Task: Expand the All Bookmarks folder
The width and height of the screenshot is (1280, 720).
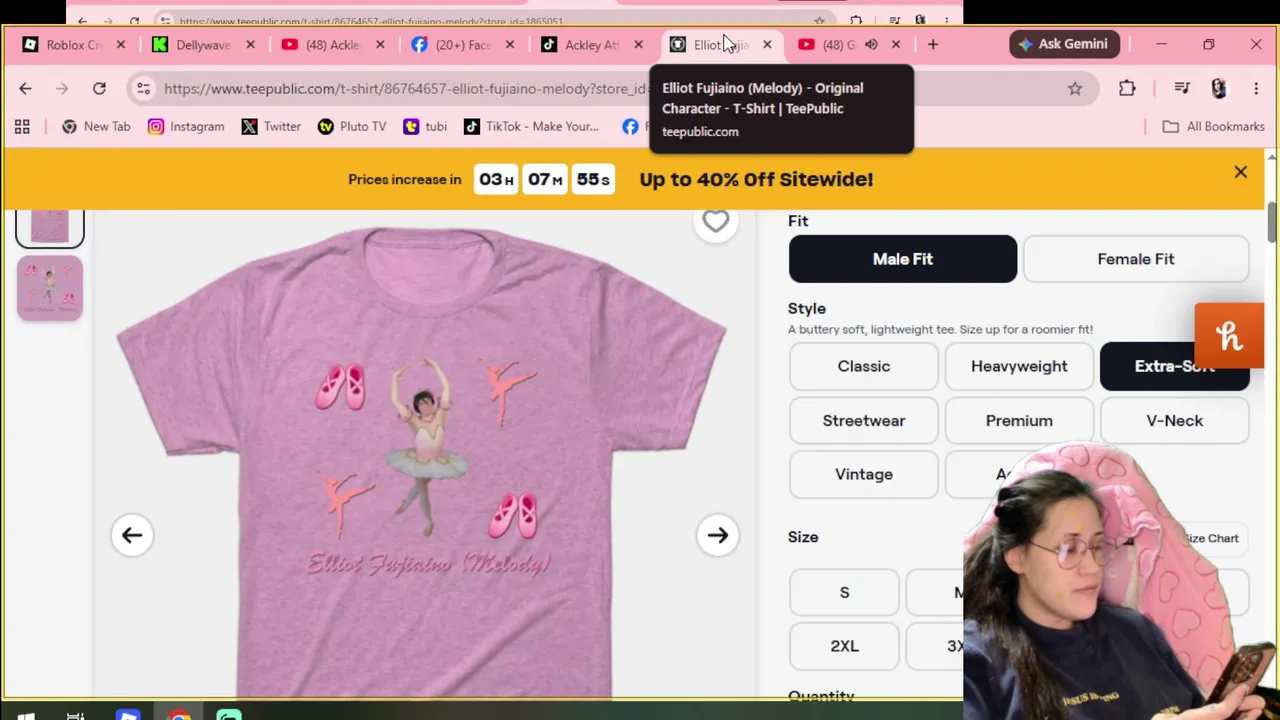Action: tap(1214, 126)
